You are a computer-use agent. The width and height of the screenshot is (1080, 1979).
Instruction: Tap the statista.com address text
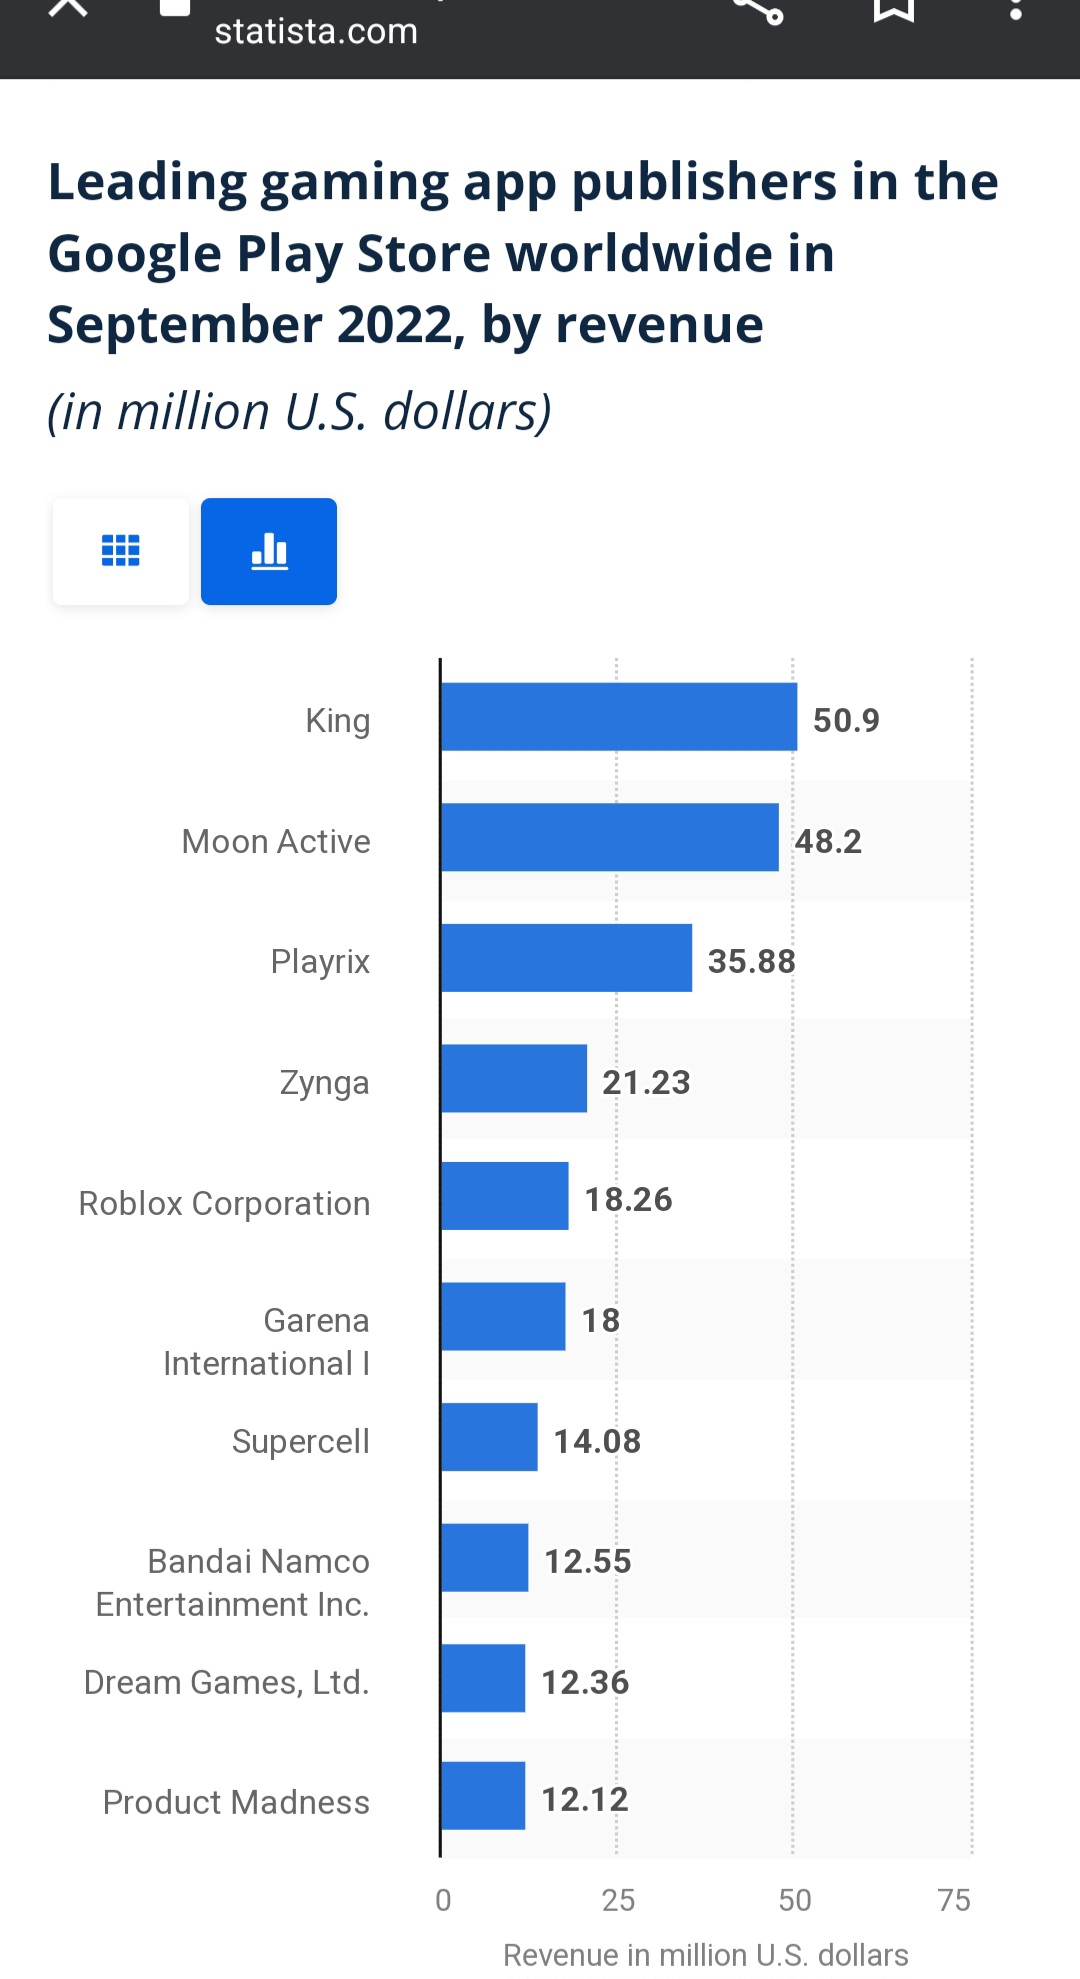point(316,31)
